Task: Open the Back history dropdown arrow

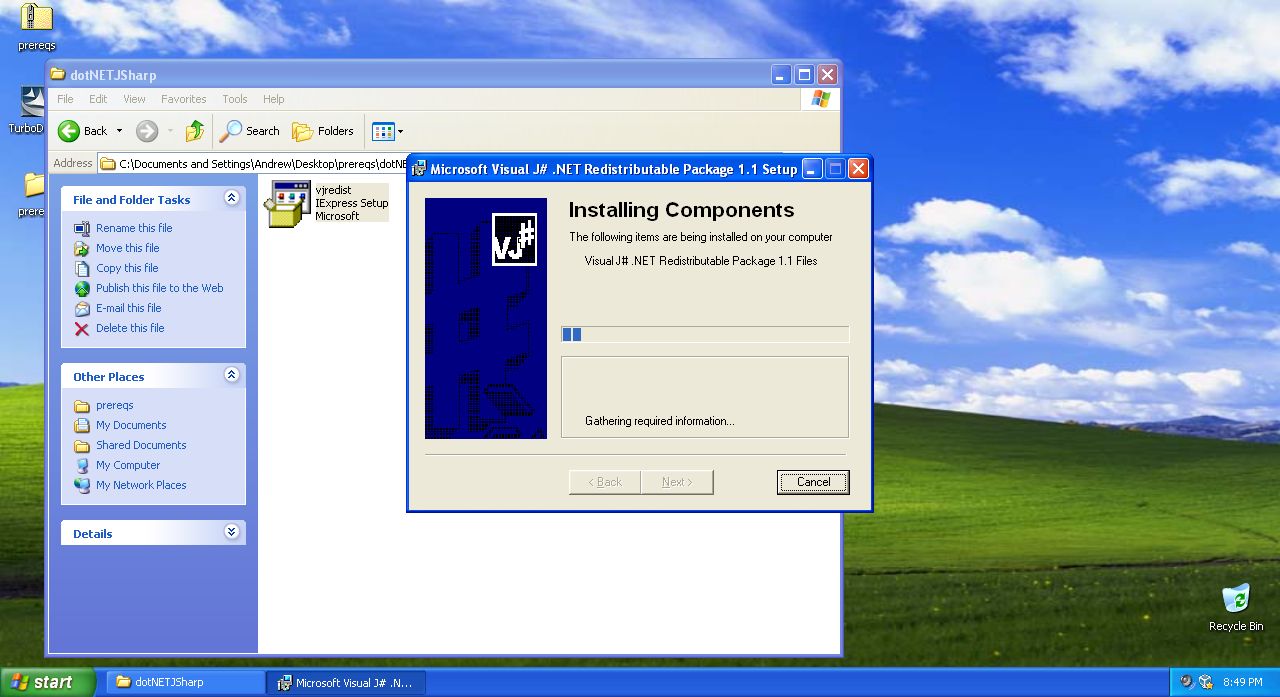Action: (119, 131)
